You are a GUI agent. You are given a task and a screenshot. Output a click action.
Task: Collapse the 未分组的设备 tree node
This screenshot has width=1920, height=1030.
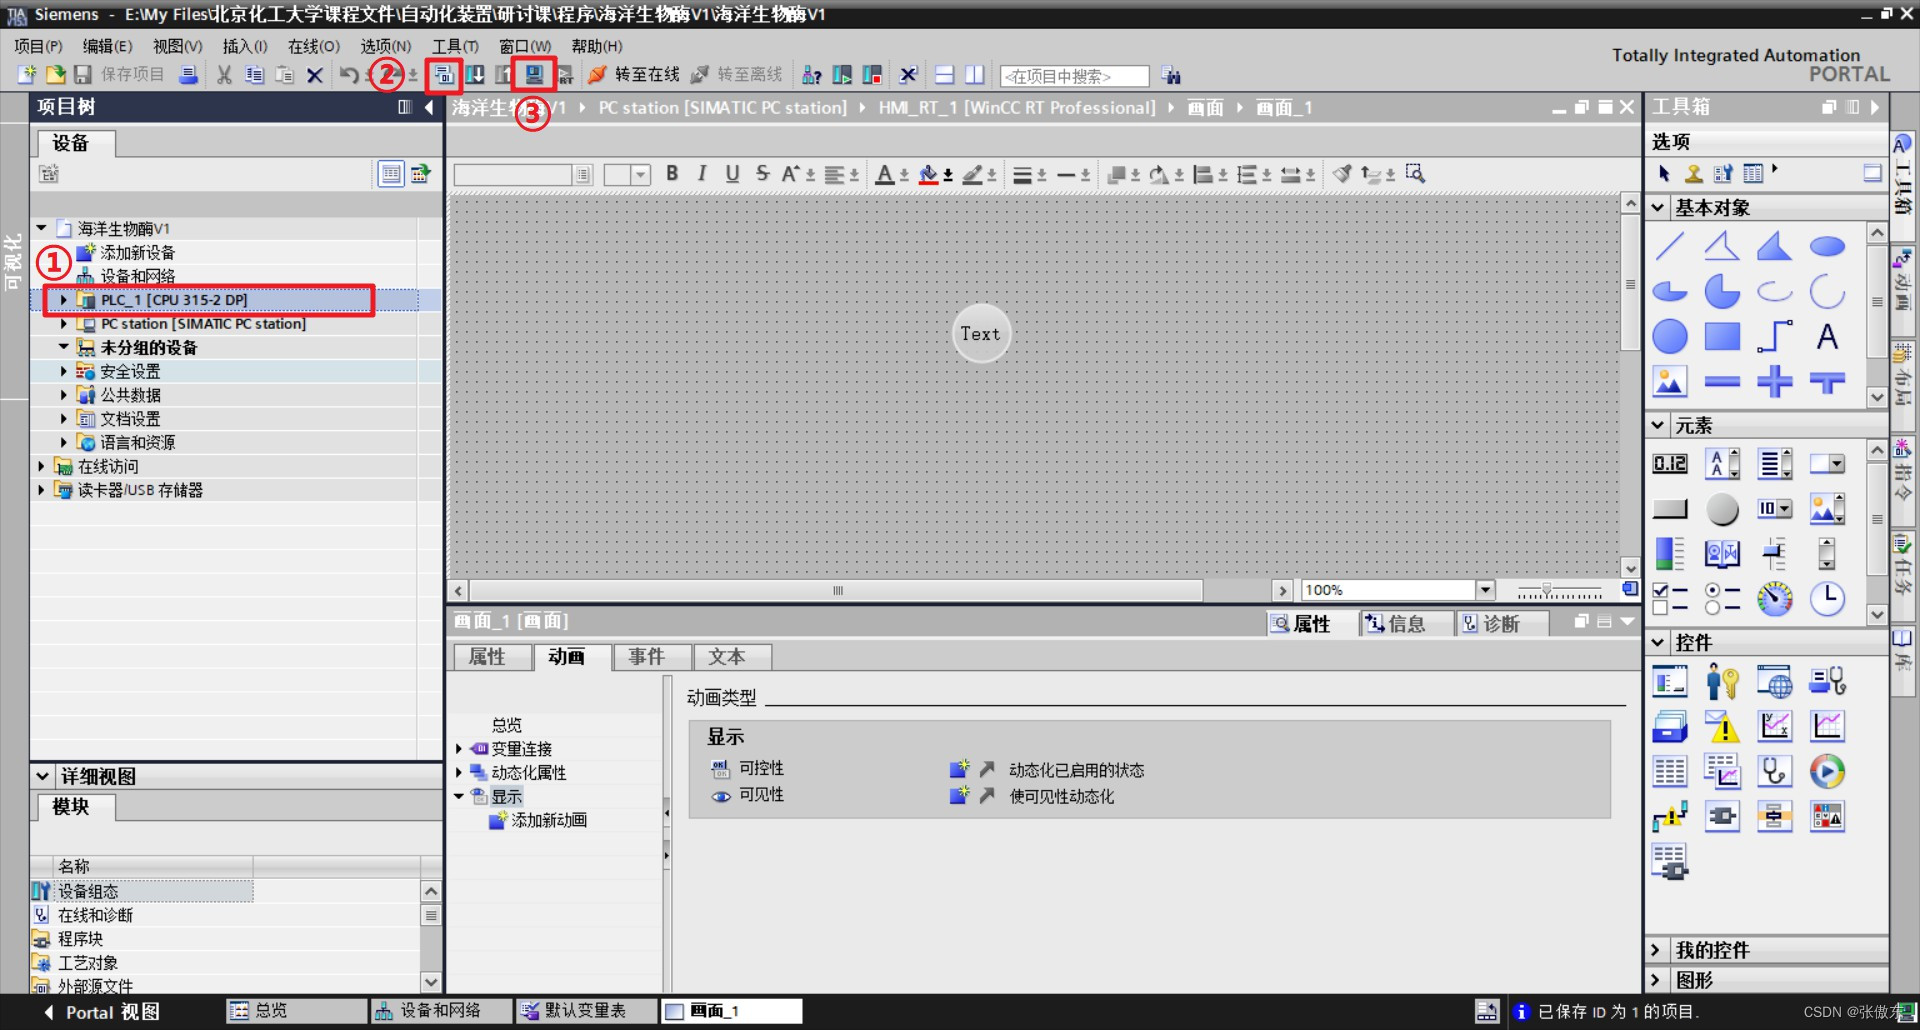click(x=63, y=347)
